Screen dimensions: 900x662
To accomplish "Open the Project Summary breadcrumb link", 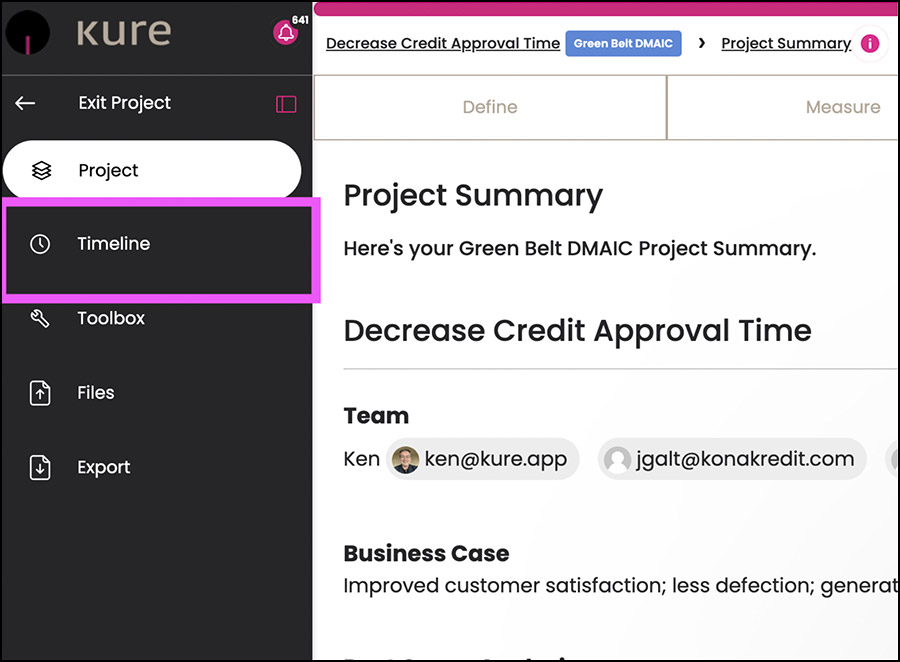I will pos(786,44).
